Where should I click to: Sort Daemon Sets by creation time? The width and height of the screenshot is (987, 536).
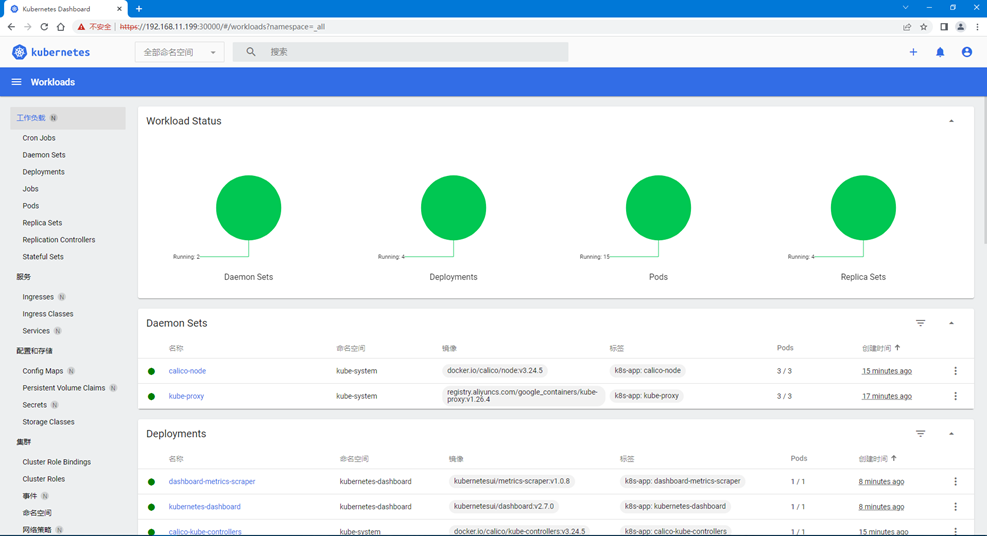pyautogui.click(x=881, y=348)
